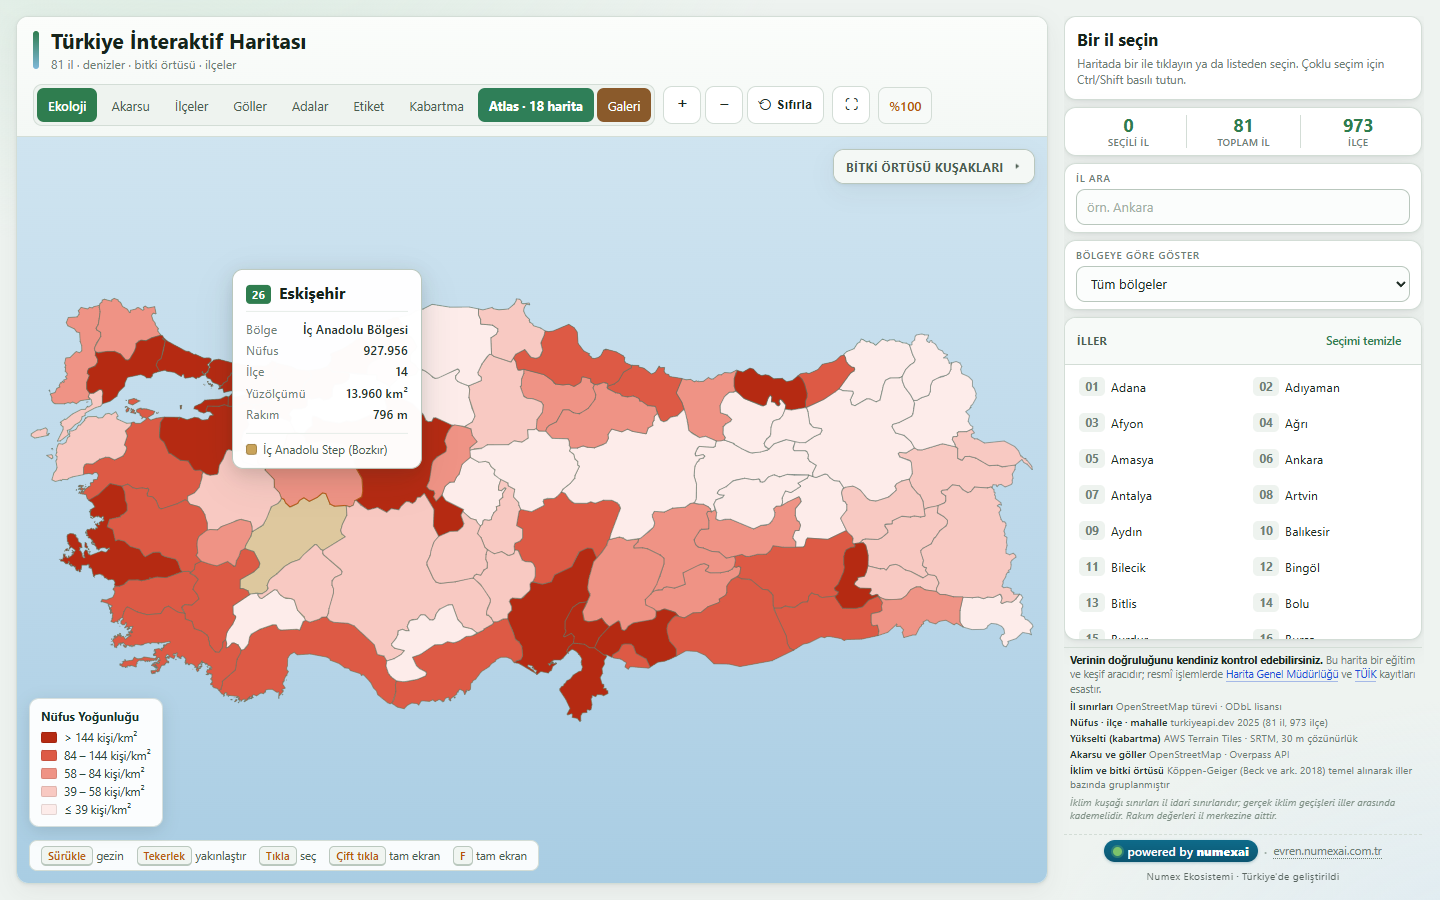Choose Afyon from the list
The height and width of the screenshot is (900, 1440).
[1156, 423]
